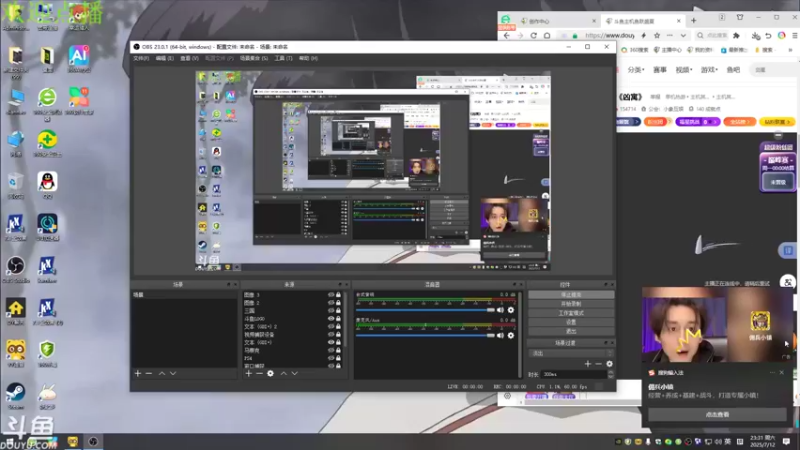Open browser hamburger menu

[794, 36]
